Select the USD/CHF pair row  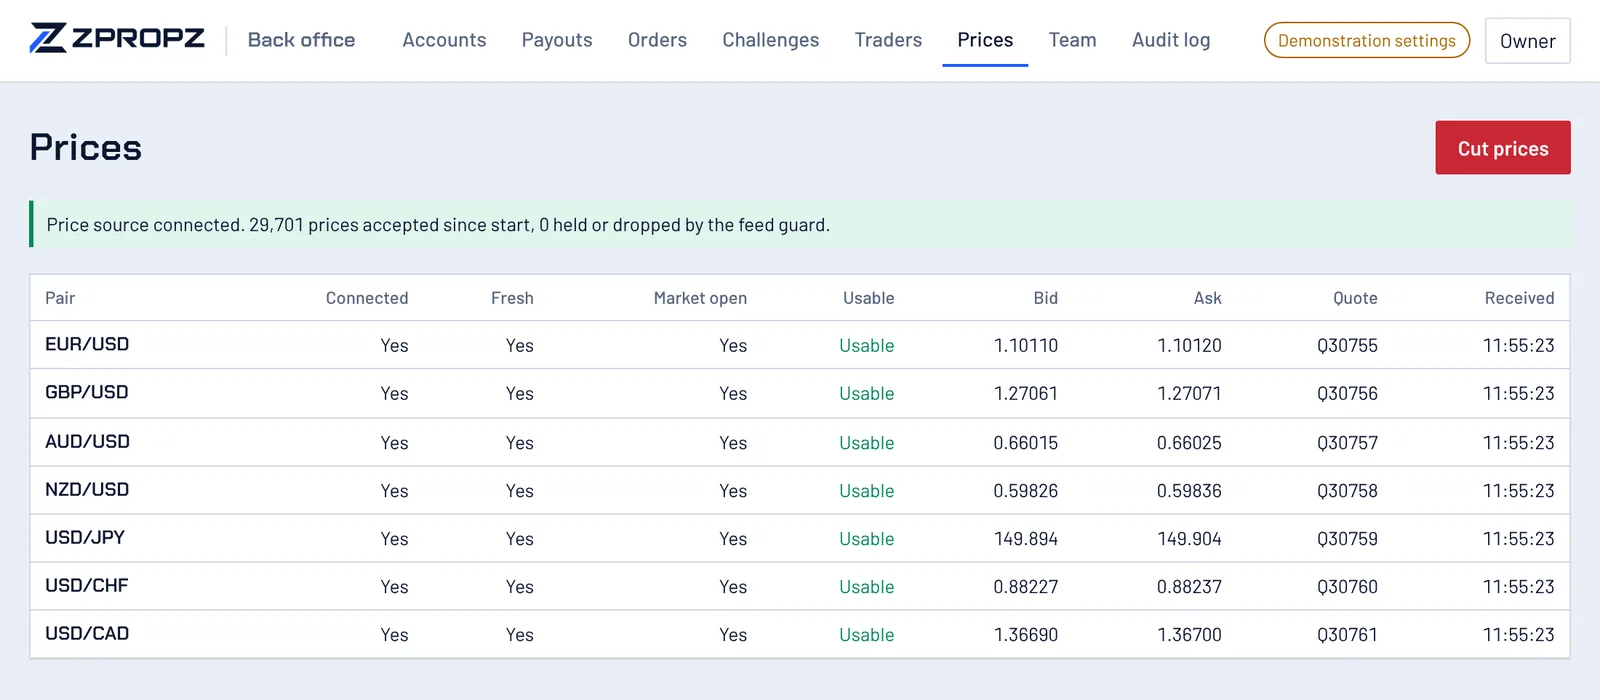tap(800, 586)
